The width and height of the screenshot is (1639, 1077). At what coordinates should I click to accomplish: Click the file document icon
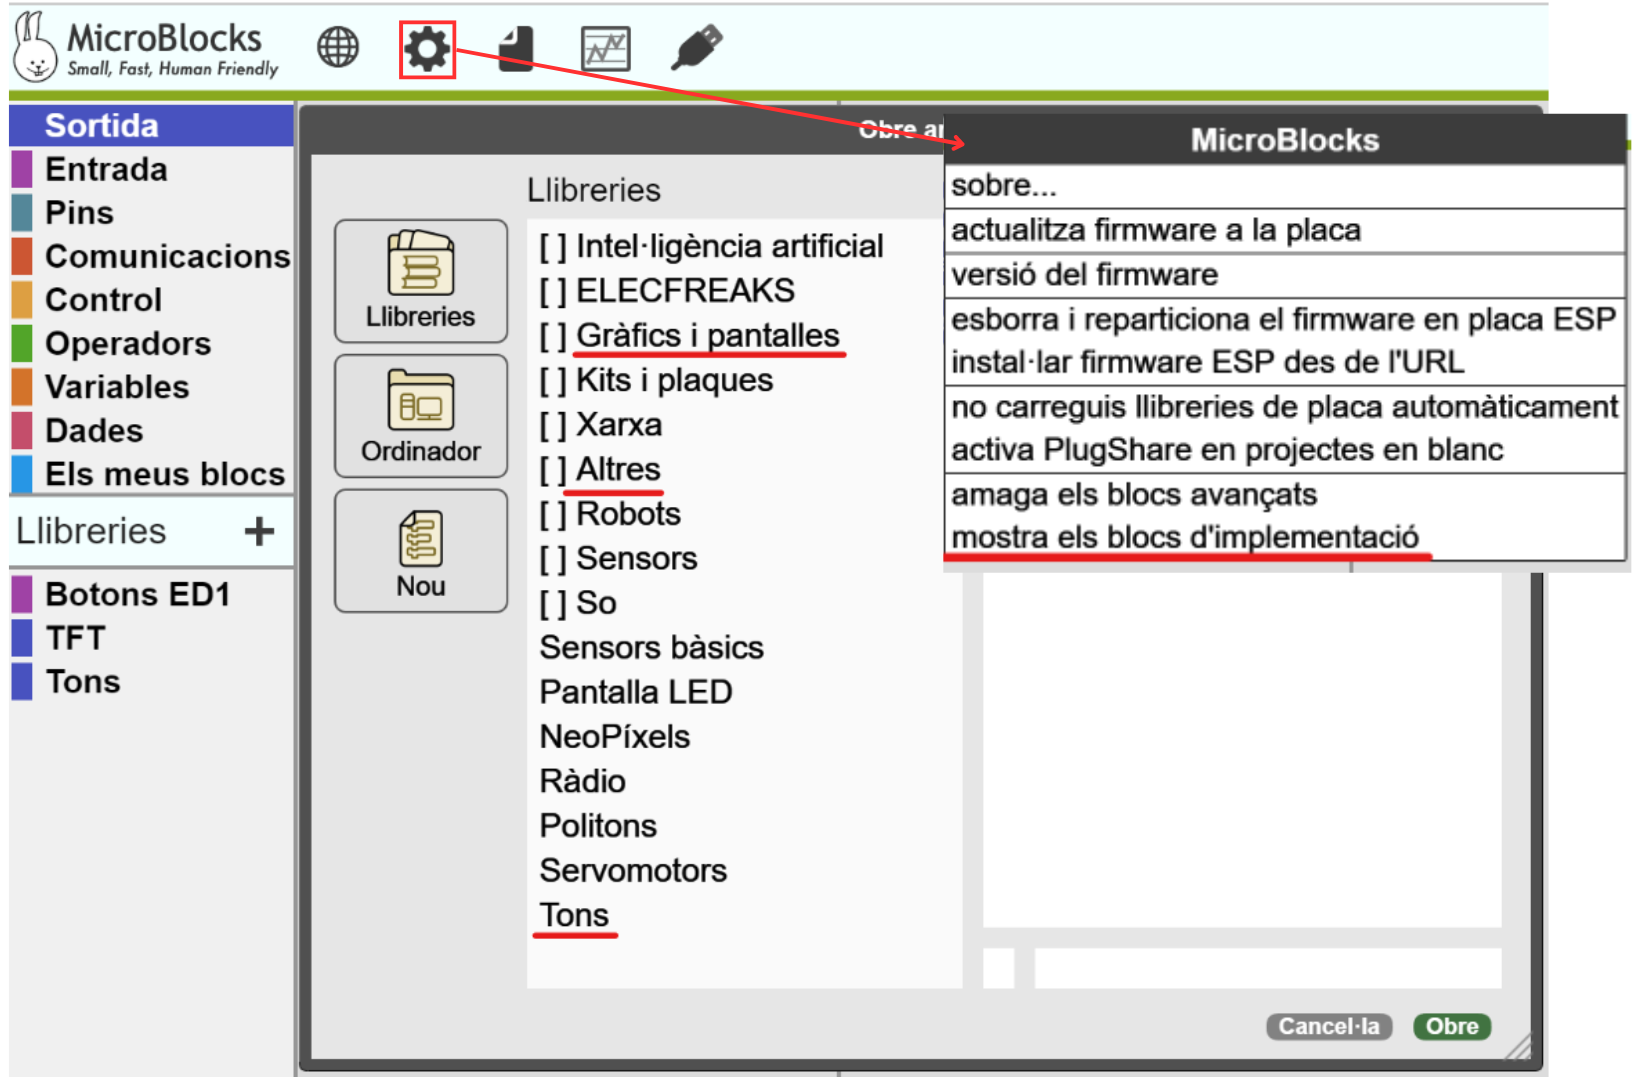(x=516, y=49)
